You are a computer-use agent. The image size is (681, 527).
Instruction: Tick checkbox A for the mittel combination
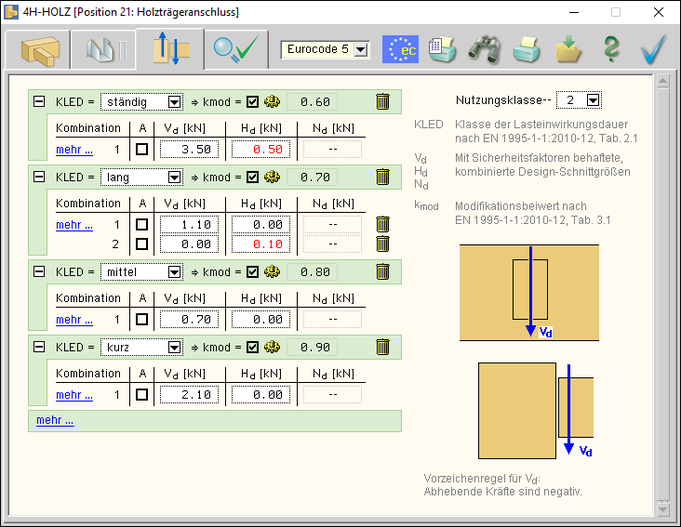(142, 320)
